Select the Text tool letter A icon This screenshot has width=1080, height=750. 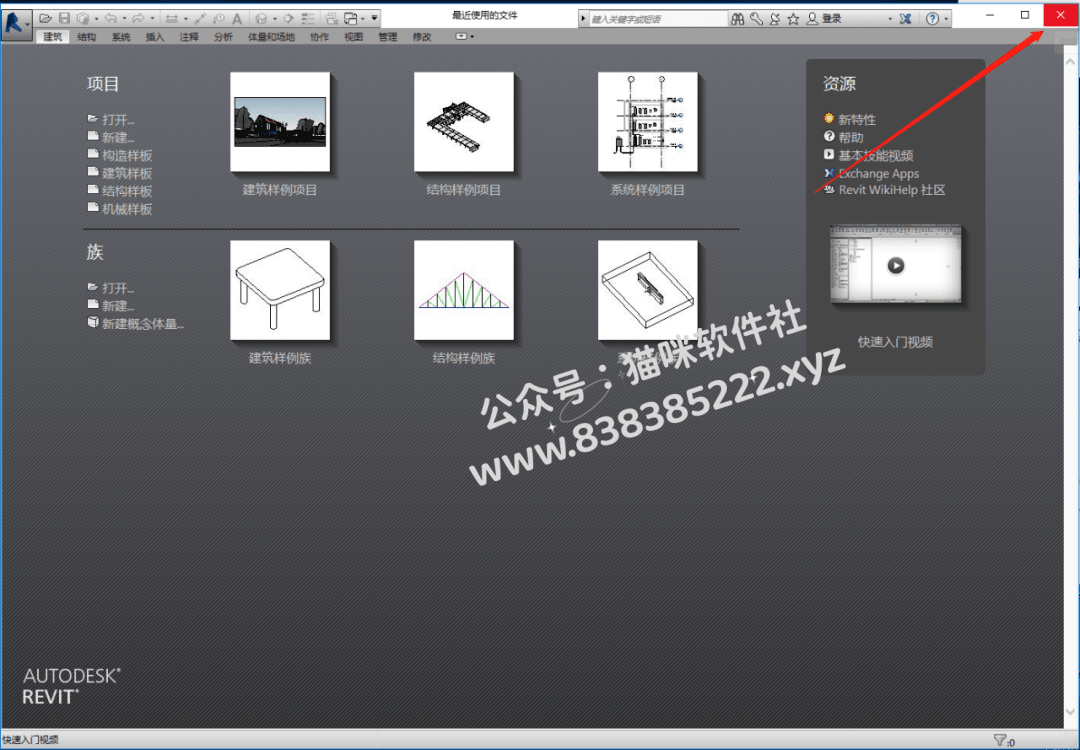click(237, 19)
